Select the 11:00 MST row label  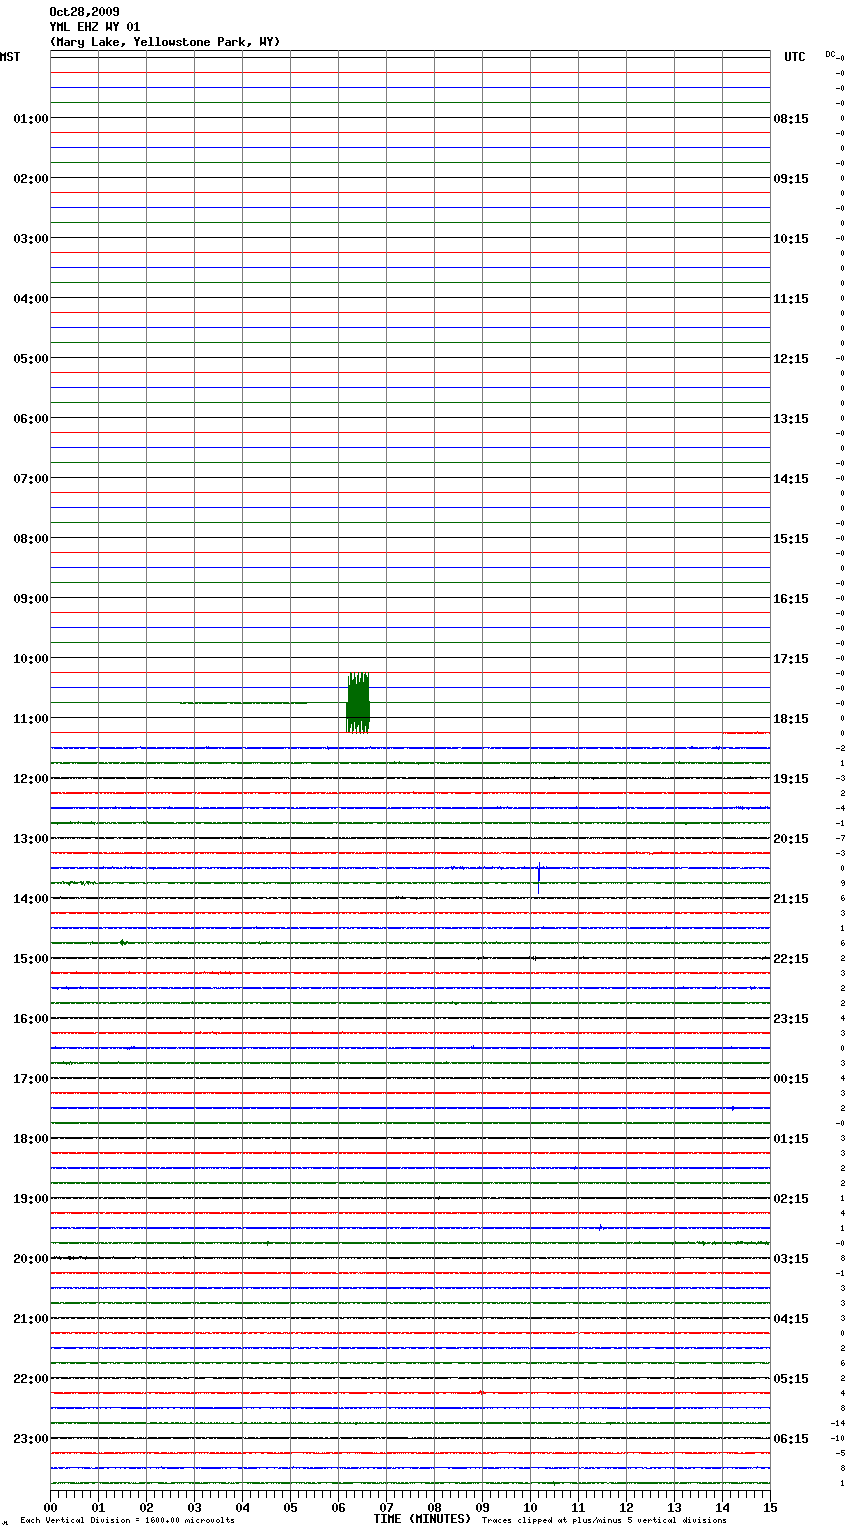(31, 719)
